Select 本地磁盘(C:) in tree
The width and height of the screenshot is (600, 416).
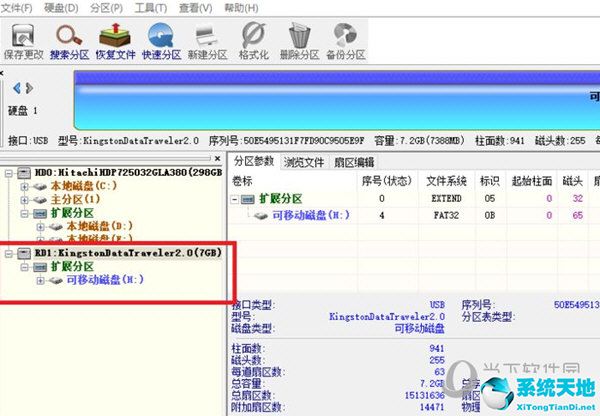84,186
